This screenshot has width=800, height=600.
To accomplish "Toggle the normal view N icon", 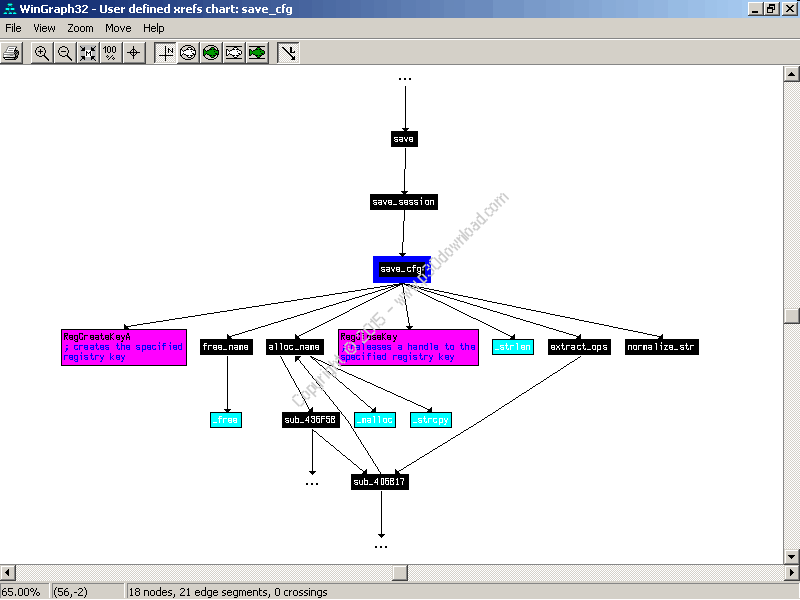I will (x=165, y=53).
